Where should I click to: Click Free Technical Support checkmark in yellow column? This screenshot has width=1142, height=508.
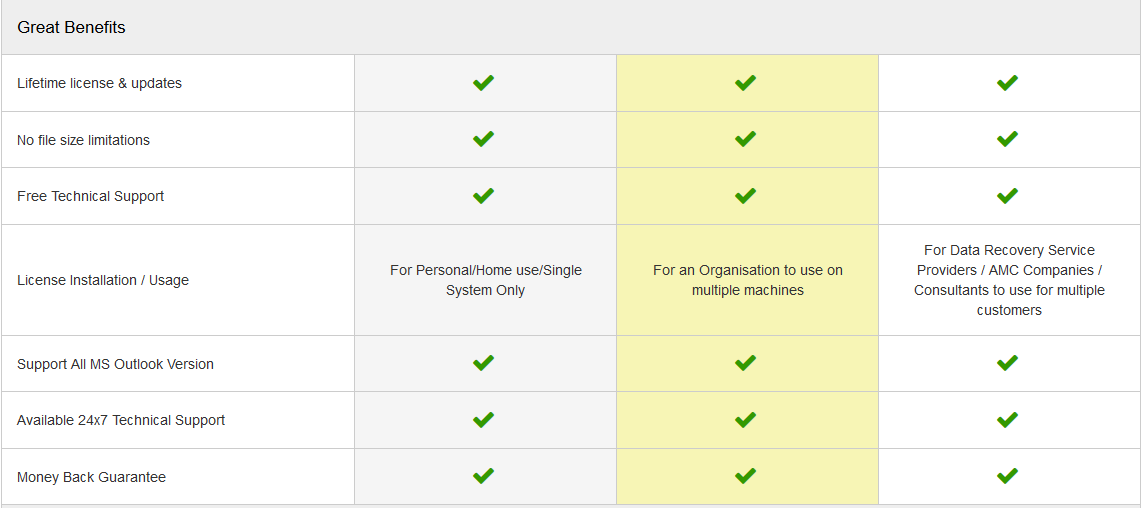[x=745, y=196]
